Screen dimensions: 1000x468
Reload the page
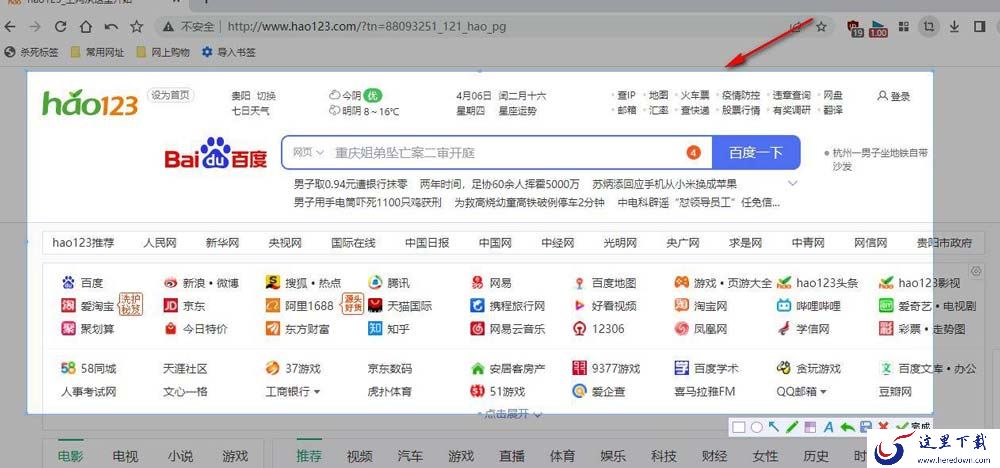click(x=61, y=26)
